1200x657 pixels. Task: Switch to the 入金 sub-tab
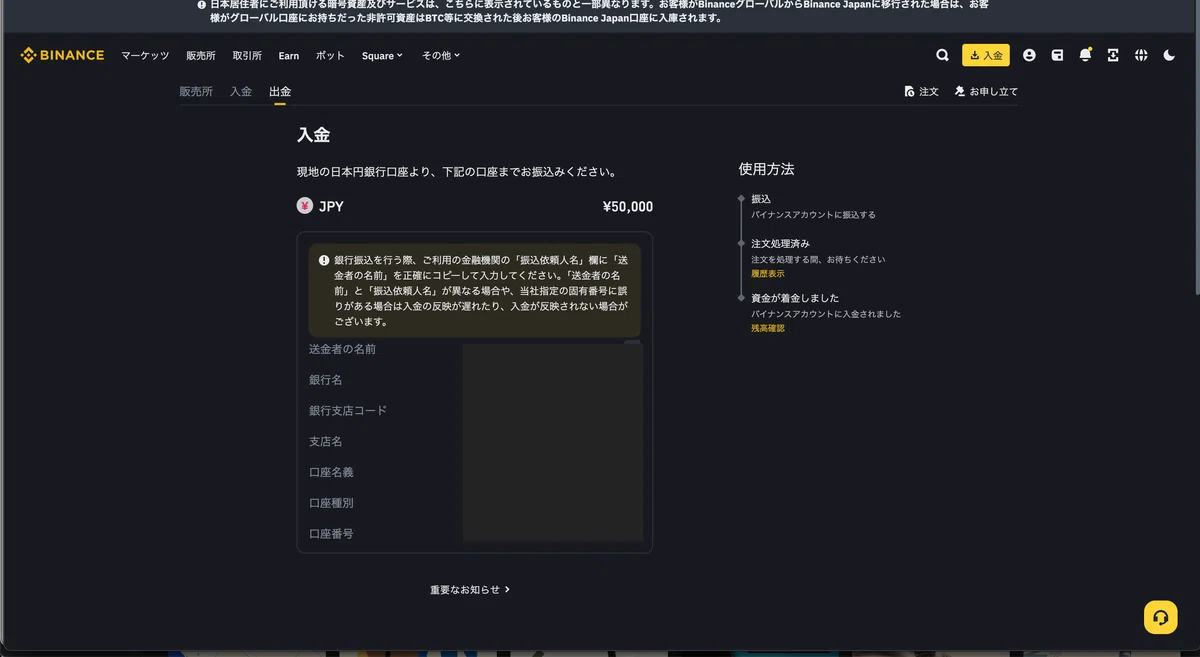(x=241, y=91)
